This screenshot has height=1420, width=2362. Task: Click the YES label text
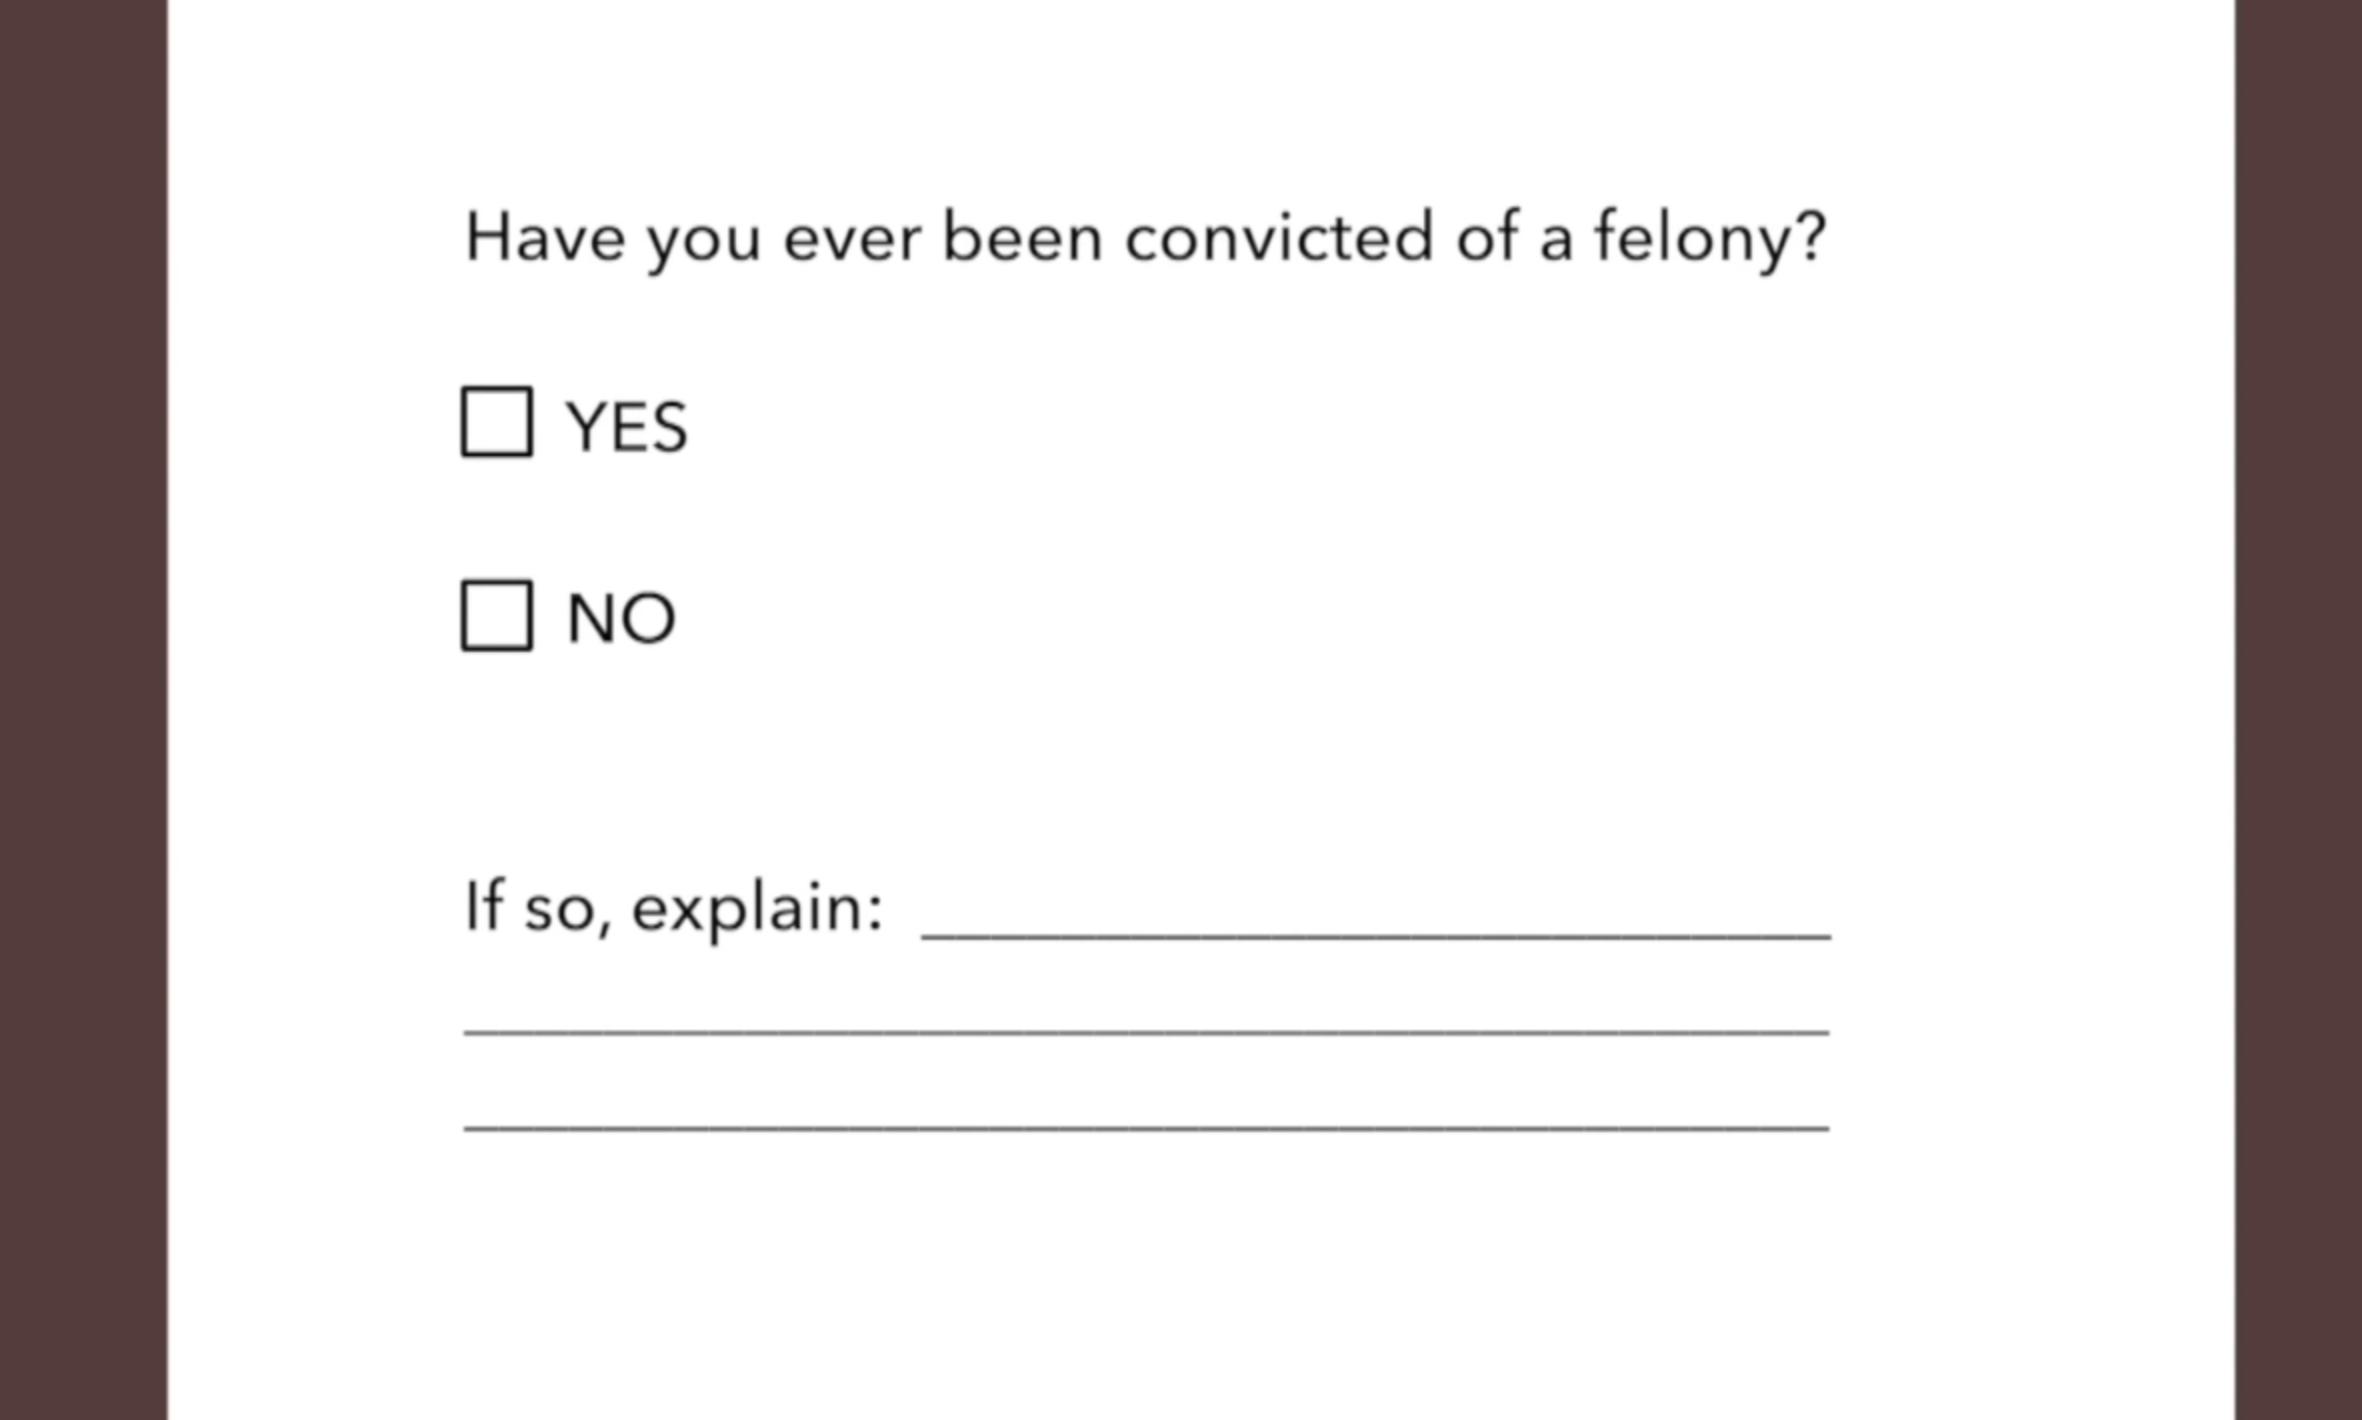click(627, 427)
